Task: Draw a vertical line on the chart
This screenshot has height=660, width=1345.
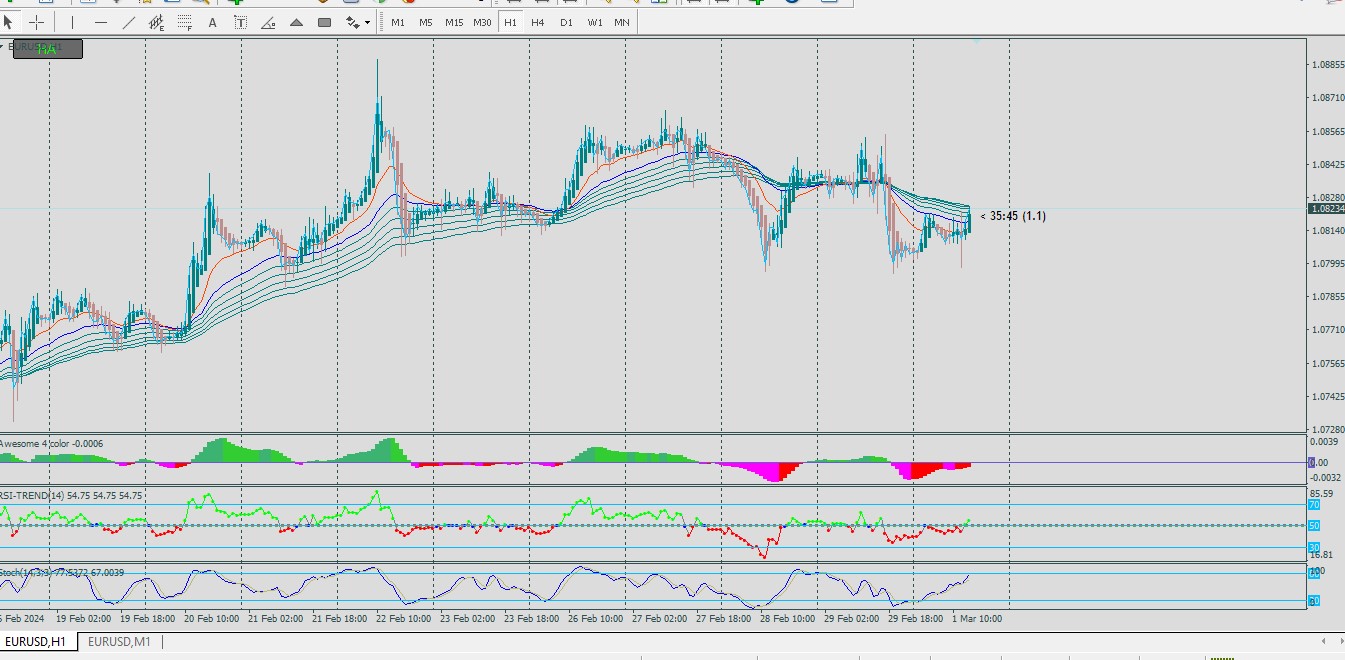Action: (72, 22)
